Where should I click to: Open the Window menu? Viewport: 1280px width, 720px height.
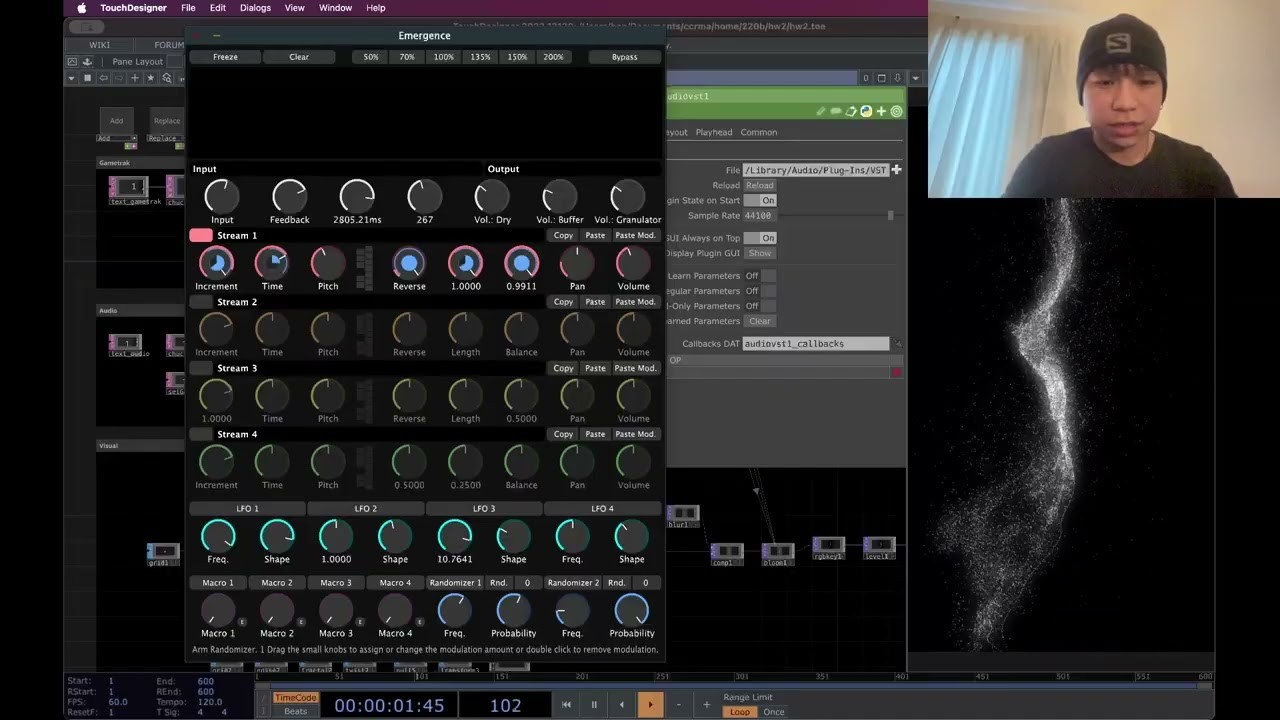[x=335, y=8]
